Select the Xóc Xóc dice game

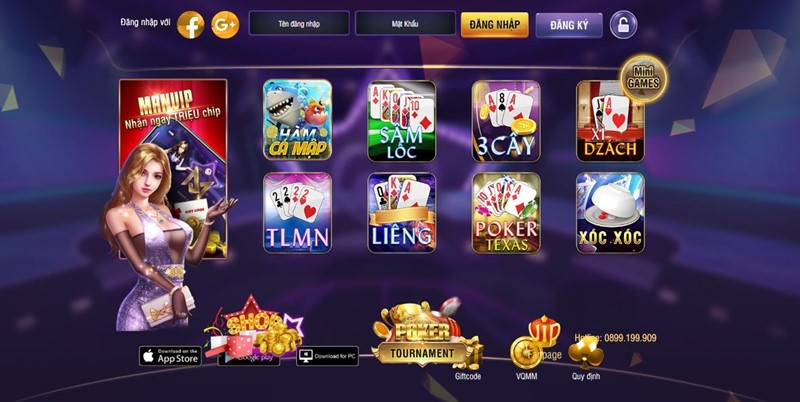coord(610,213)
